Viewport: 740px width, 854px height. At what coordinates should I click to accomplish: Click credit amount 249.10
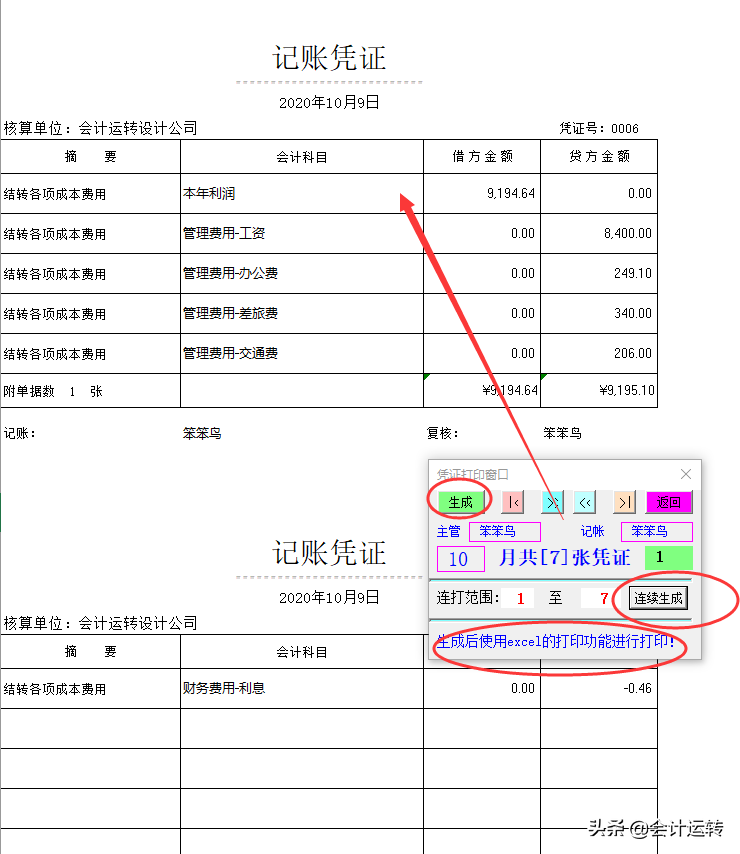pyautogui.click(x=599, y=273)
